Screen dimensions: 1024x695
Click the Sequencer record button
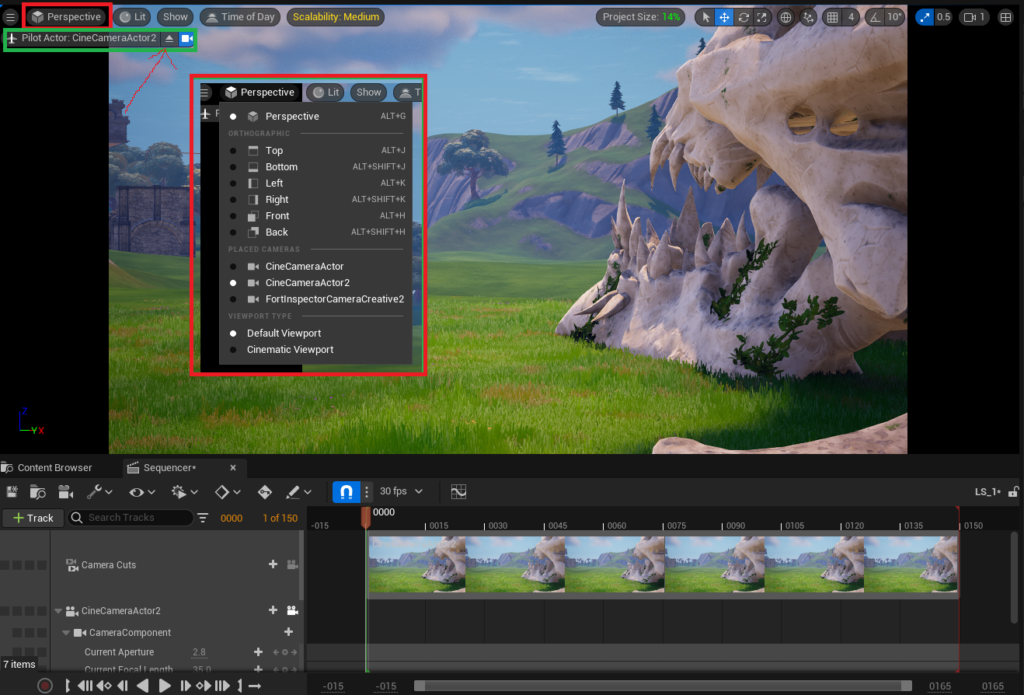(45, 686)
